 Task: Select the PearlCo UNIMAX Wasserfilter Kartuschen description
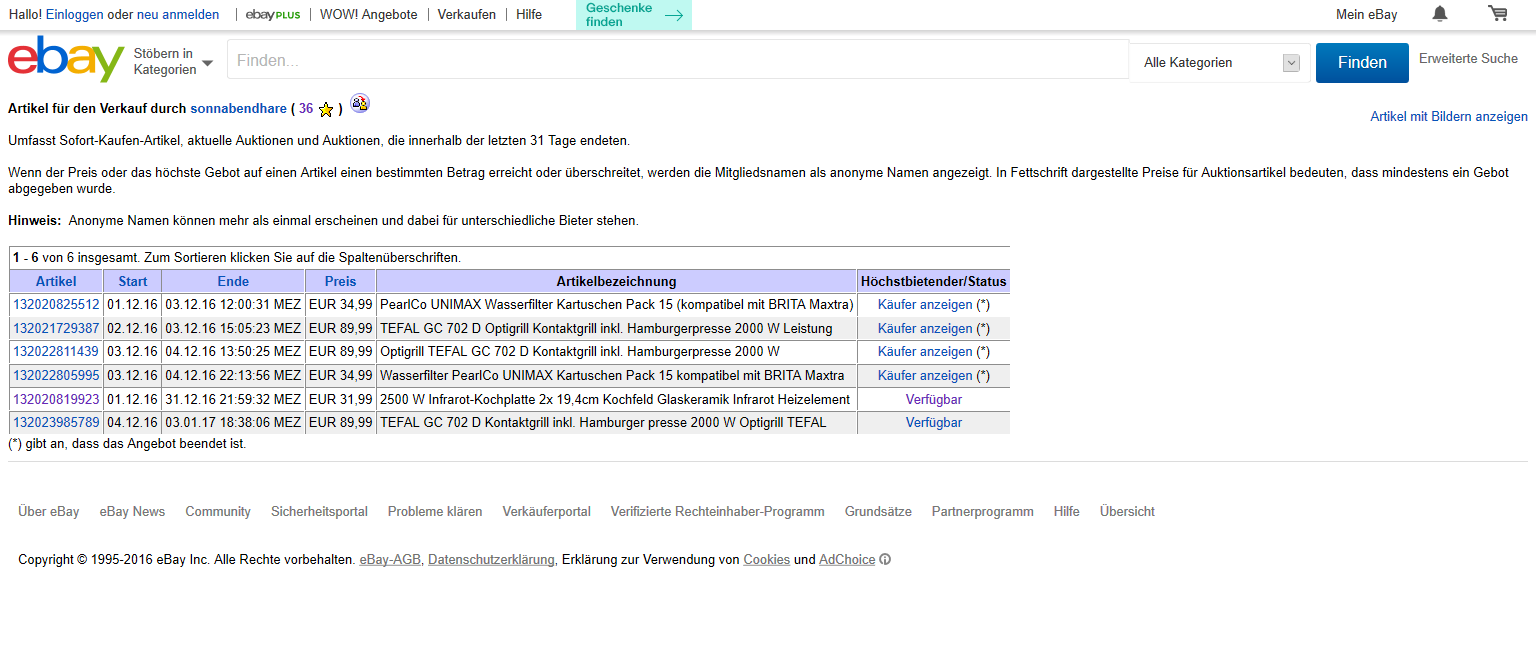(616, 305)
